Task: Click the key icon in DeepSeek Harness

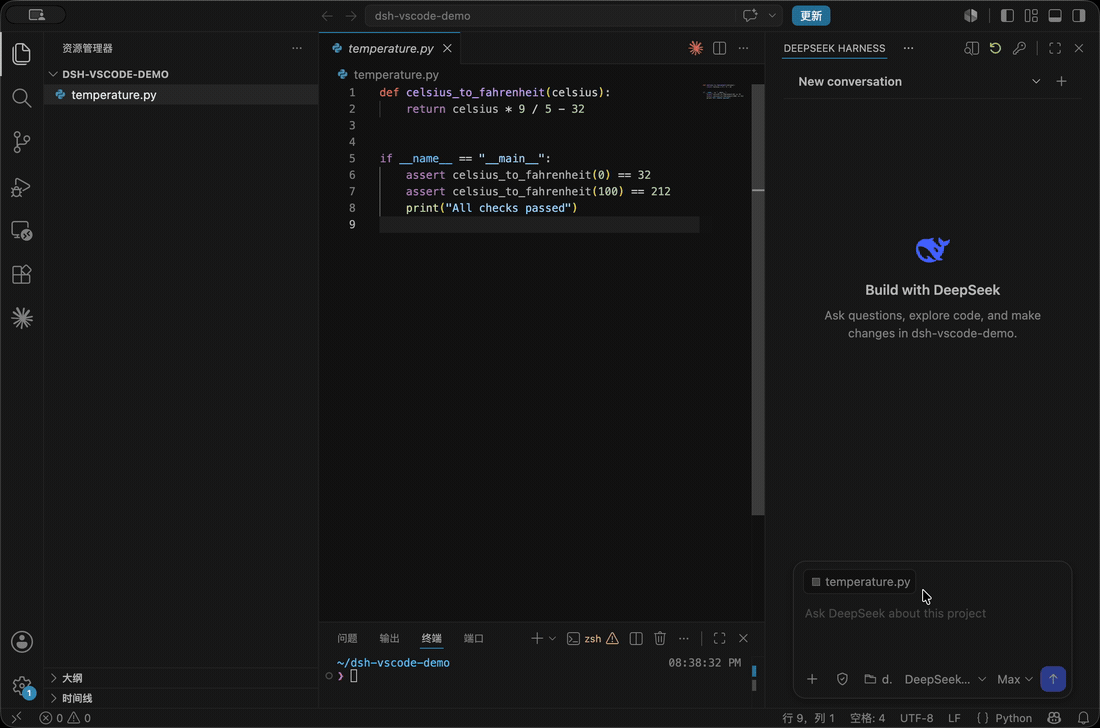Action: coord(1019,48)
